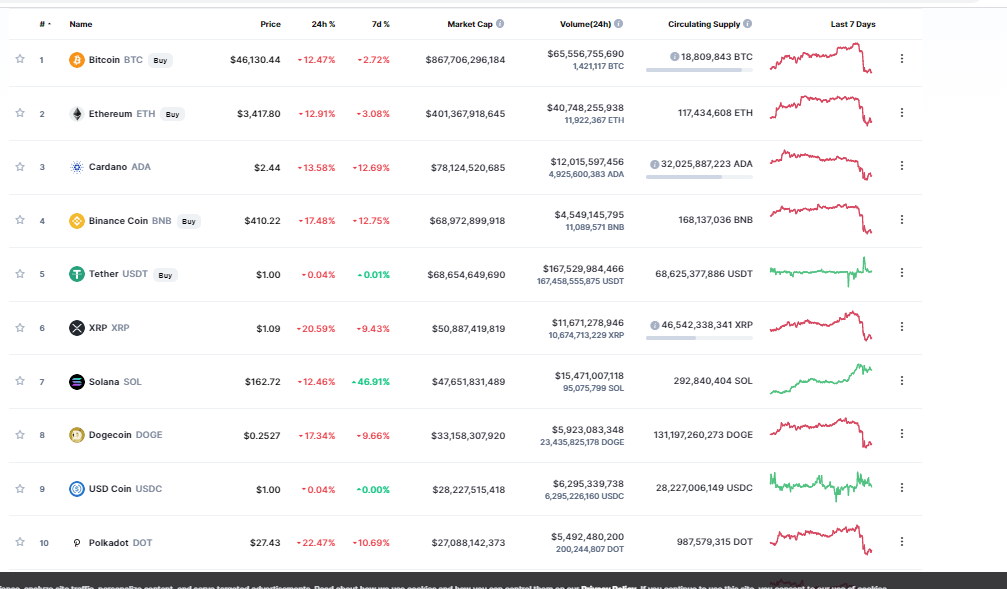This screenshot has width=1007, height=589.
Task: Toggle the Polkadot watchlist star
Action: (x=20, y=542)
